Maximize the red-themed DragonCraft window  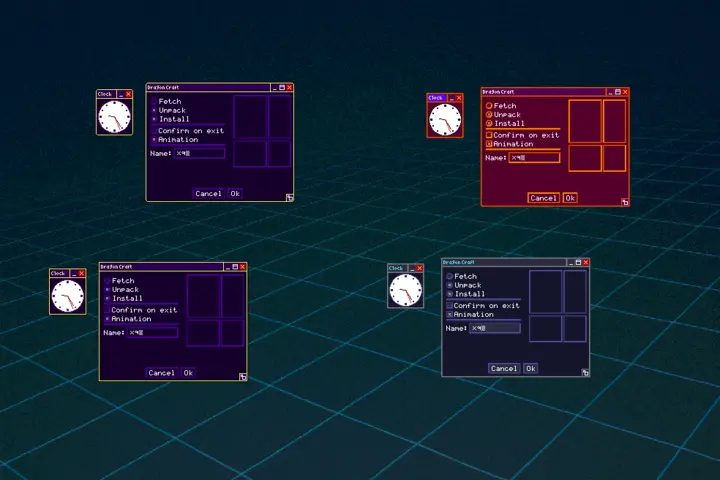coord(616,91)
